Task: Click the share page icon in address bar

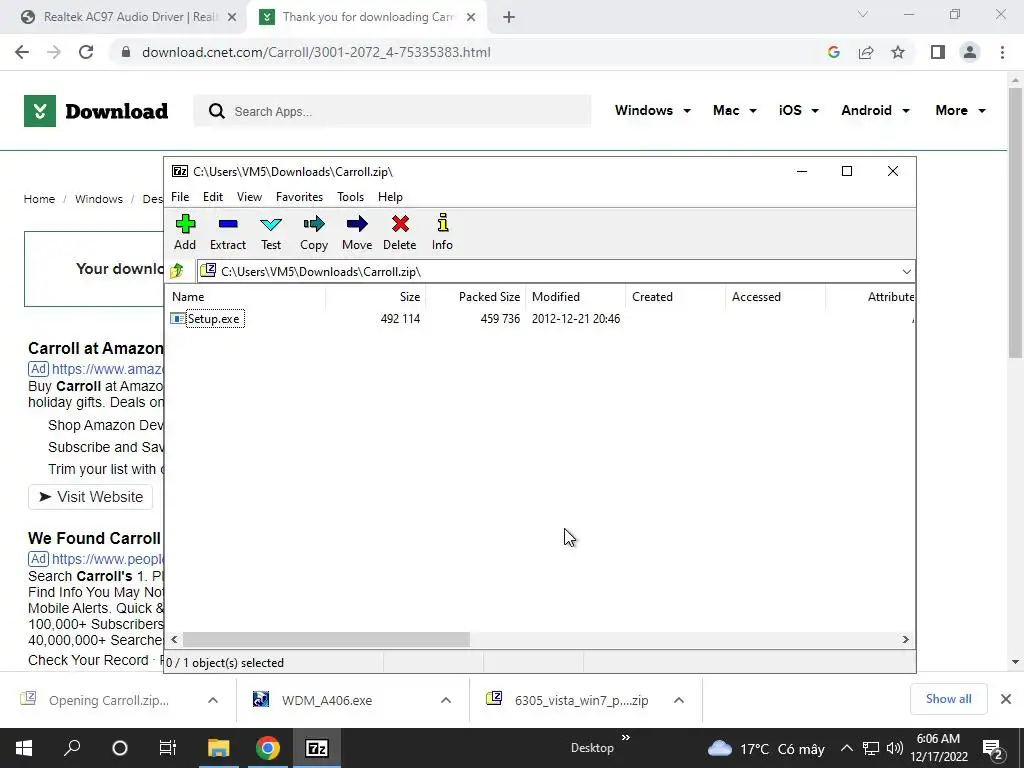Action: click(866, 52)
